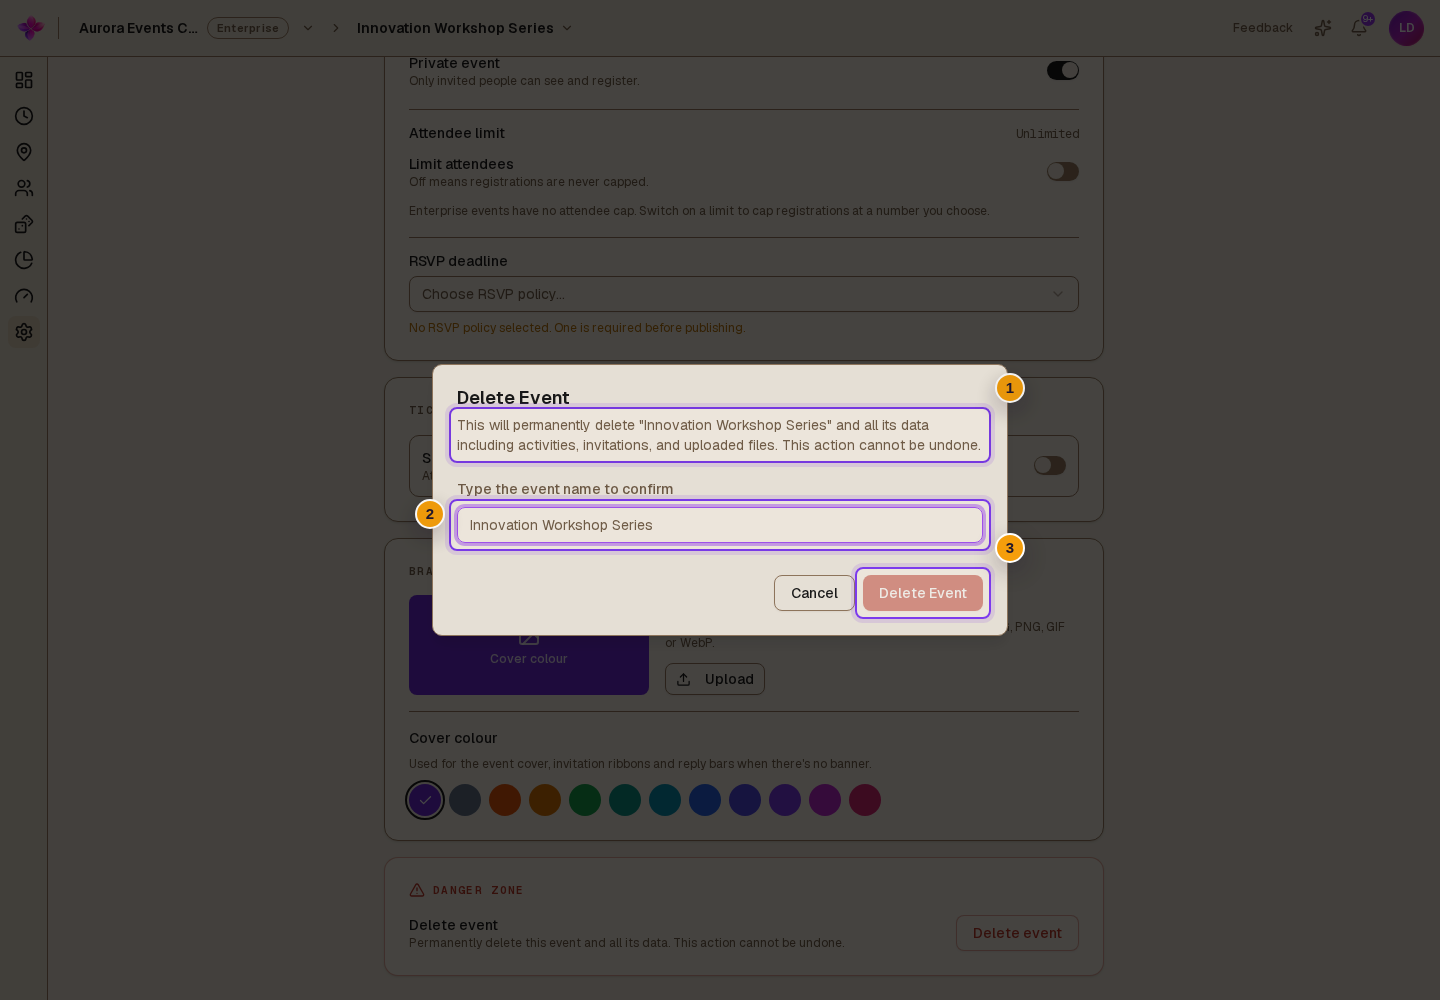Open the location pin icon in sidebar
This screenshot has width=1440, height=1000.
point(24,152)
